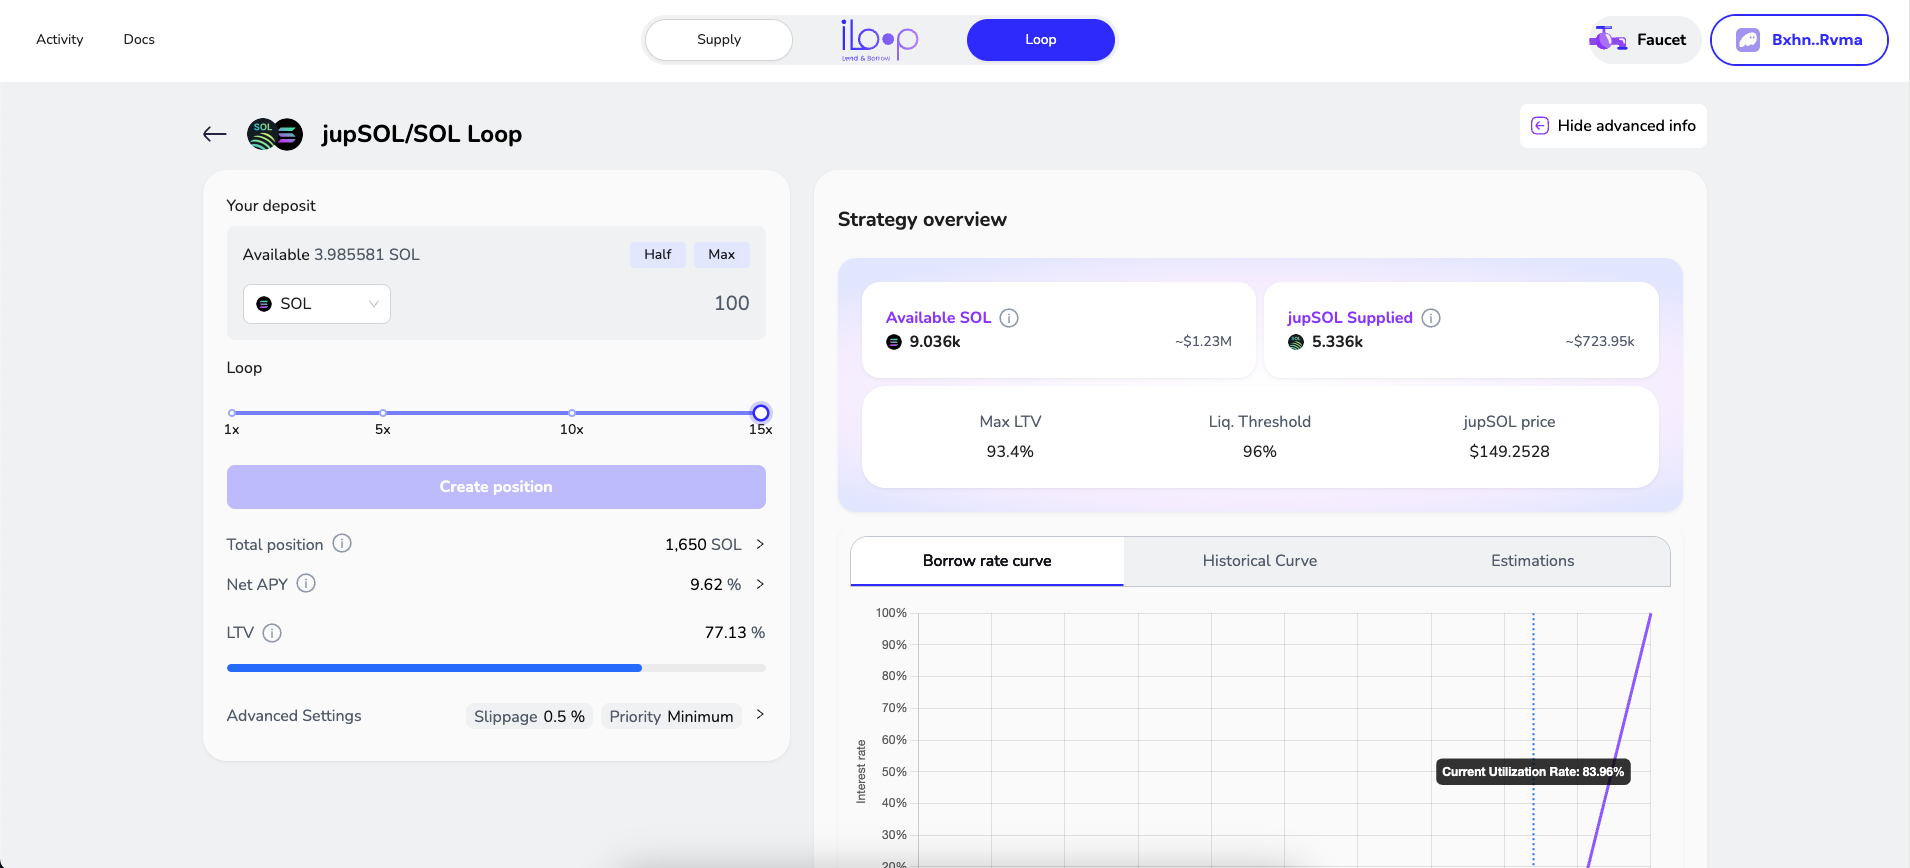Open the Activity page
This screenshot has height=868, width=1910.
(x=60, y=40)
